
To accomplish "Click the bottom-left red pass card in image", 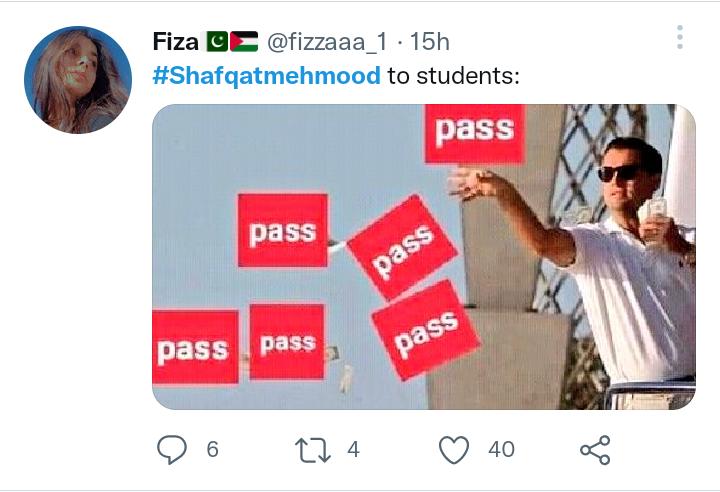I will [x=196, y=347].
